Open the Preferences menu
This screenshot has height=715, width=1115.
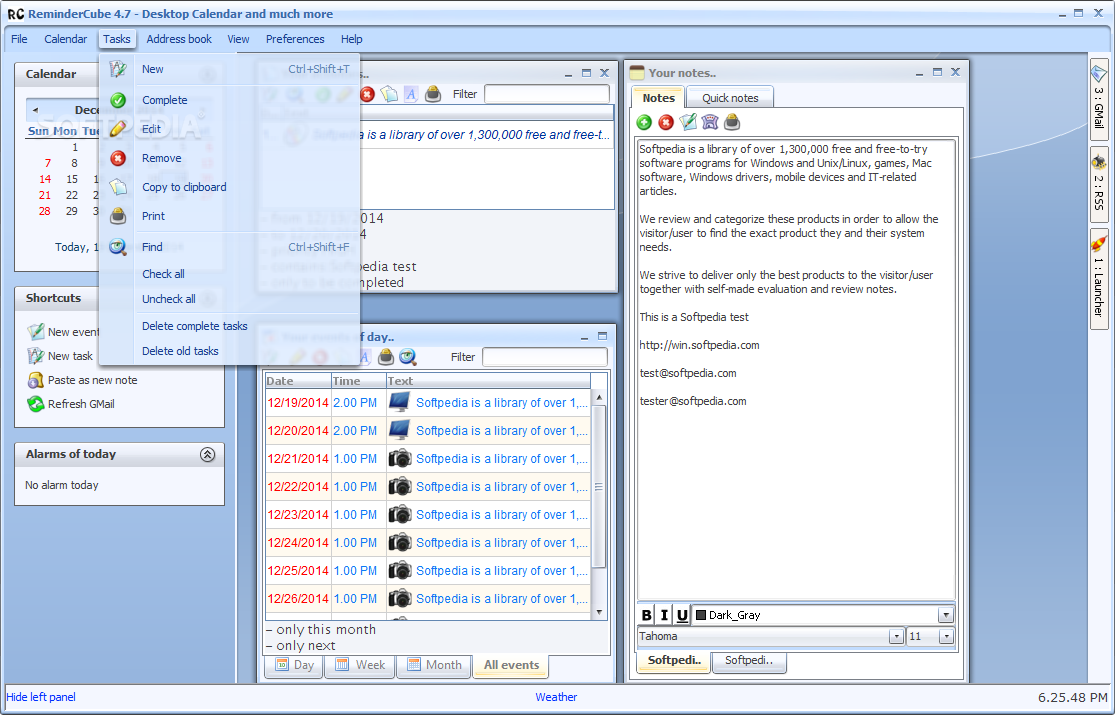(295, 39)
